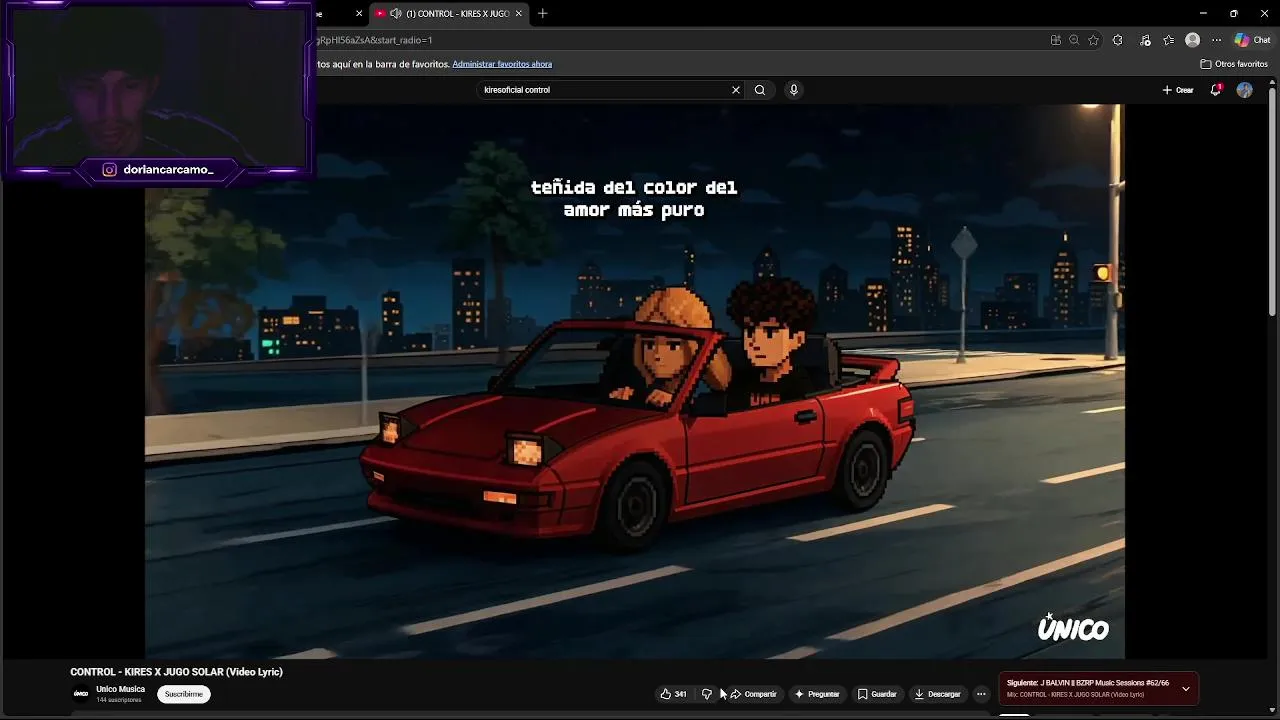This screenshot has width=1280, height=720.
Task: Open the Preguntar AI button
Action: click(817, 694)
